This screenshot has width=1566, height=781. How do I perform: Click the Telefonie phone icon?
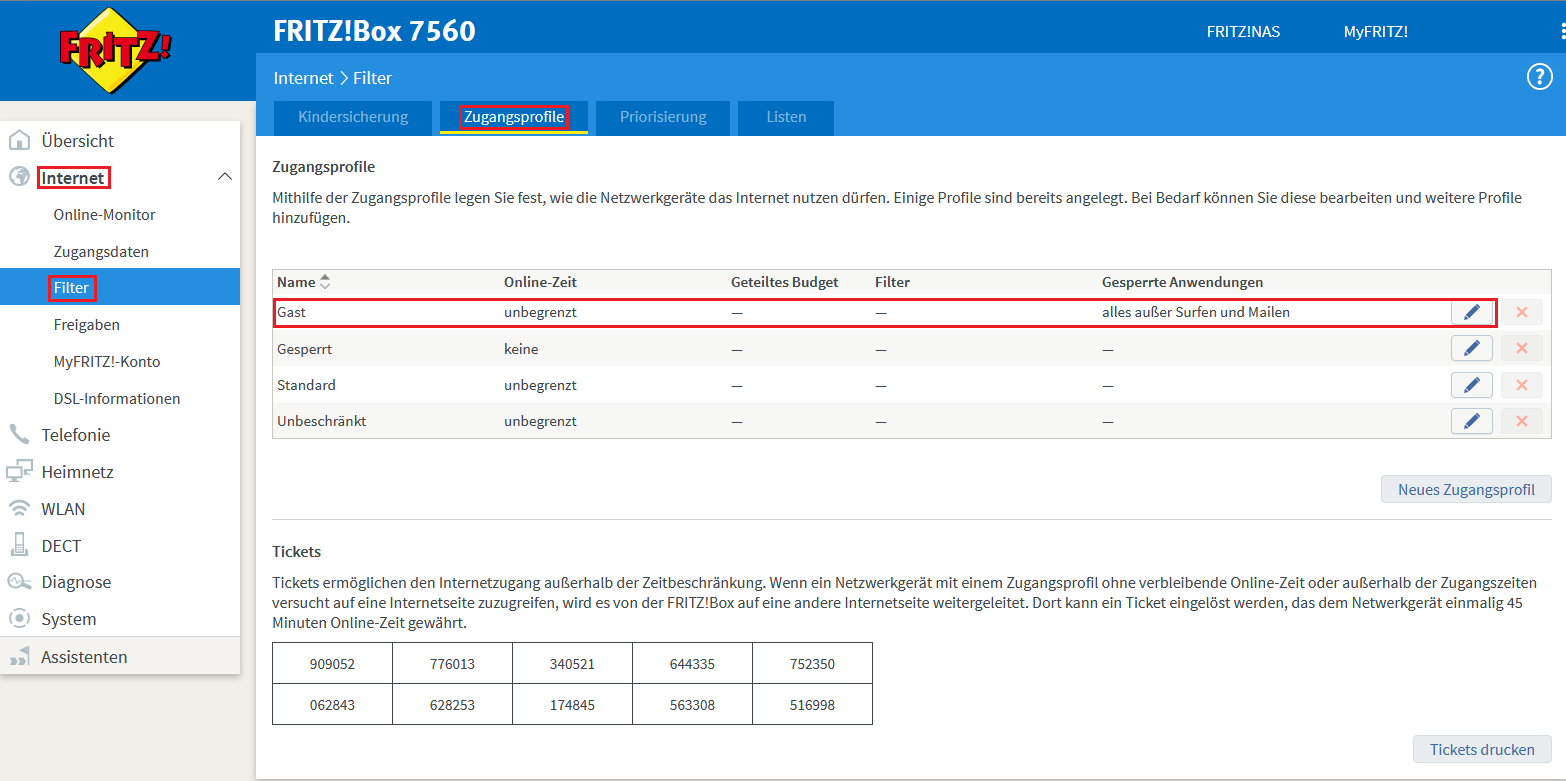coord(19,434)
